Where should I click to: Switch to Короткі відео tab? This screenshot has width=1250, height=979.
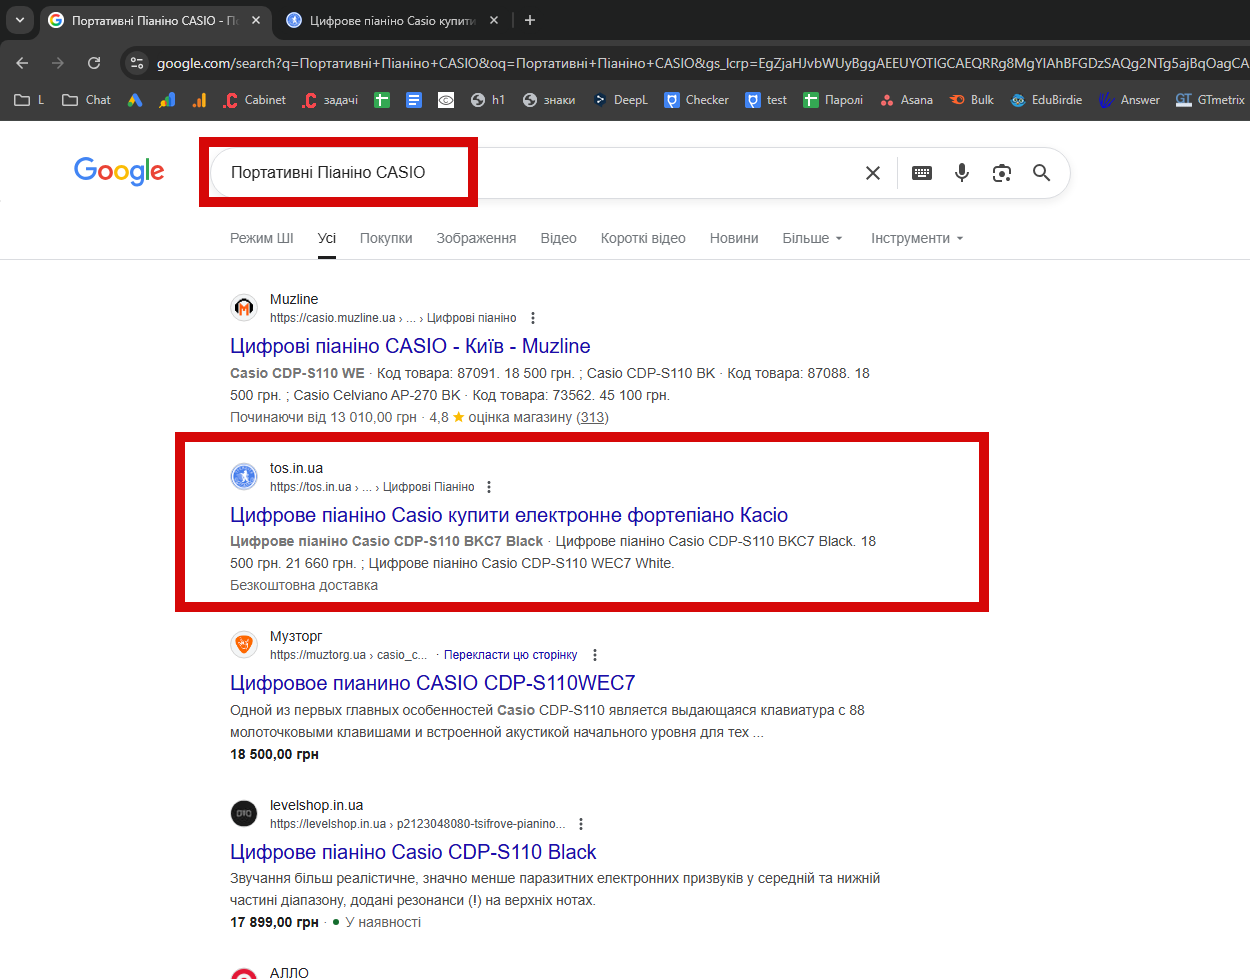pos(643,238)
